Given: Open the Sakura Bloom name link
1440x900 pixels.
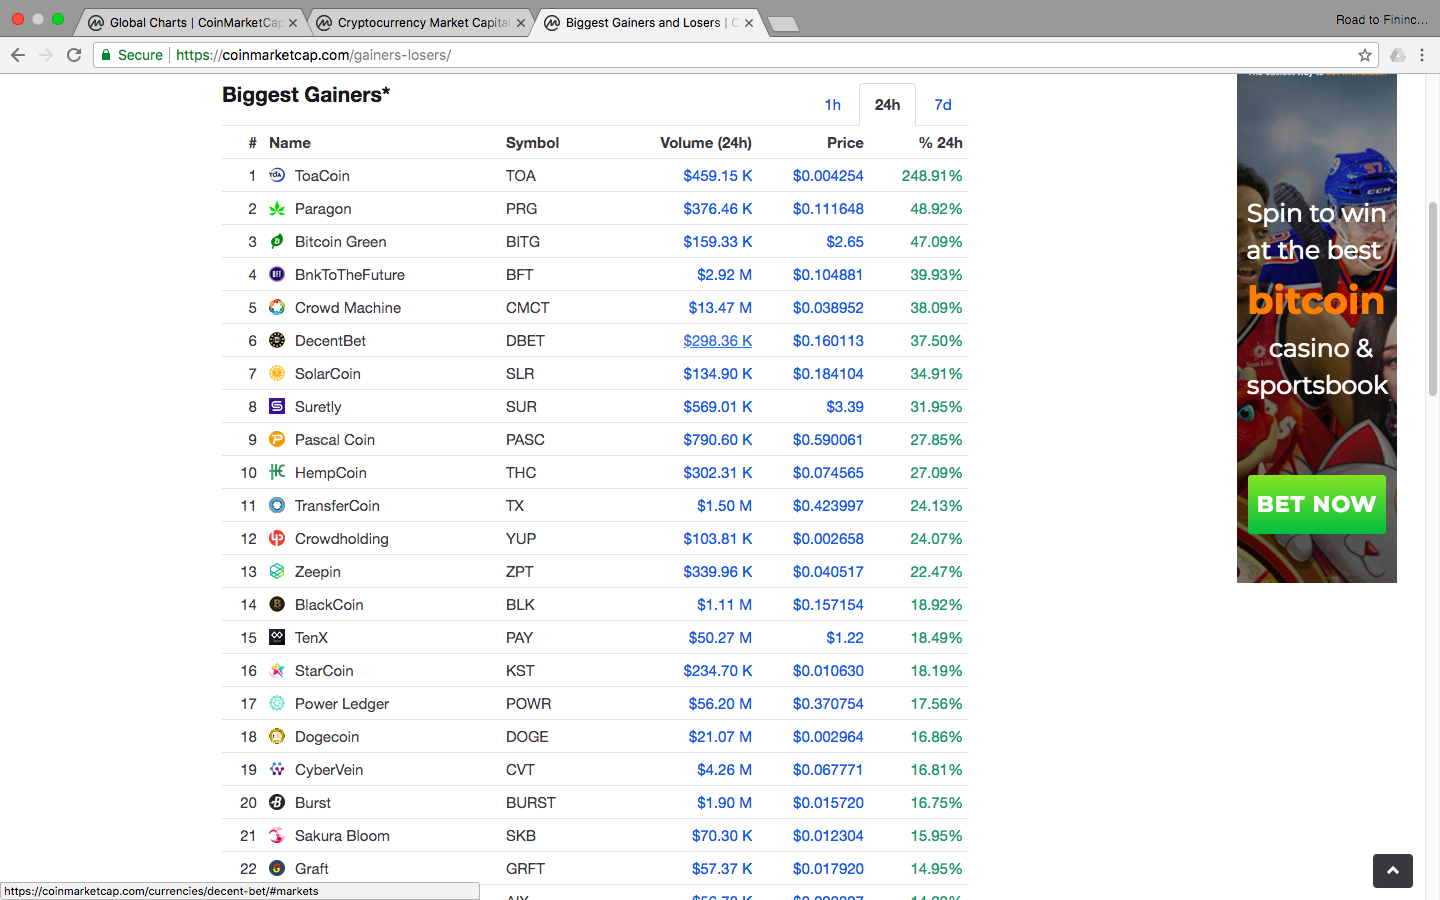Looking at the screenshot, I should (x=342, y=836).
